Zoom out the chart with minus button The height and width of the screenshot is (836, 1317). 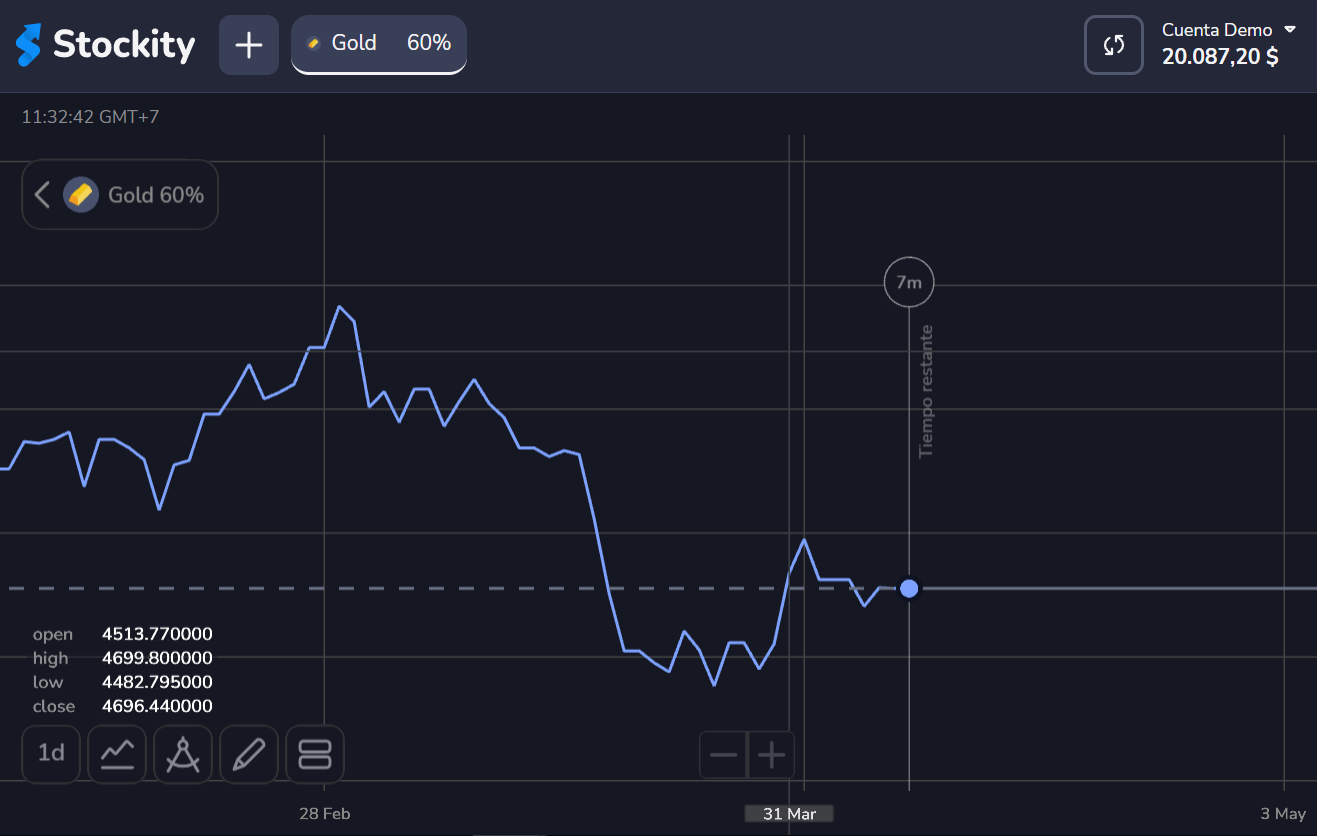point(723,755)
